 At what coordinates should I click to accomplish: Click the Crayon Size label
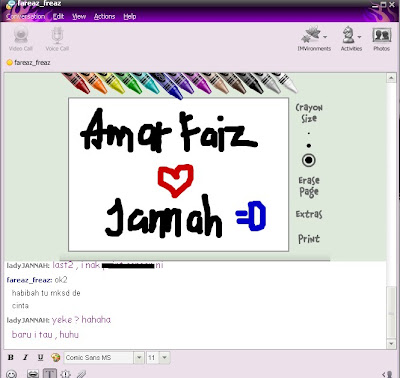point(309,113)
